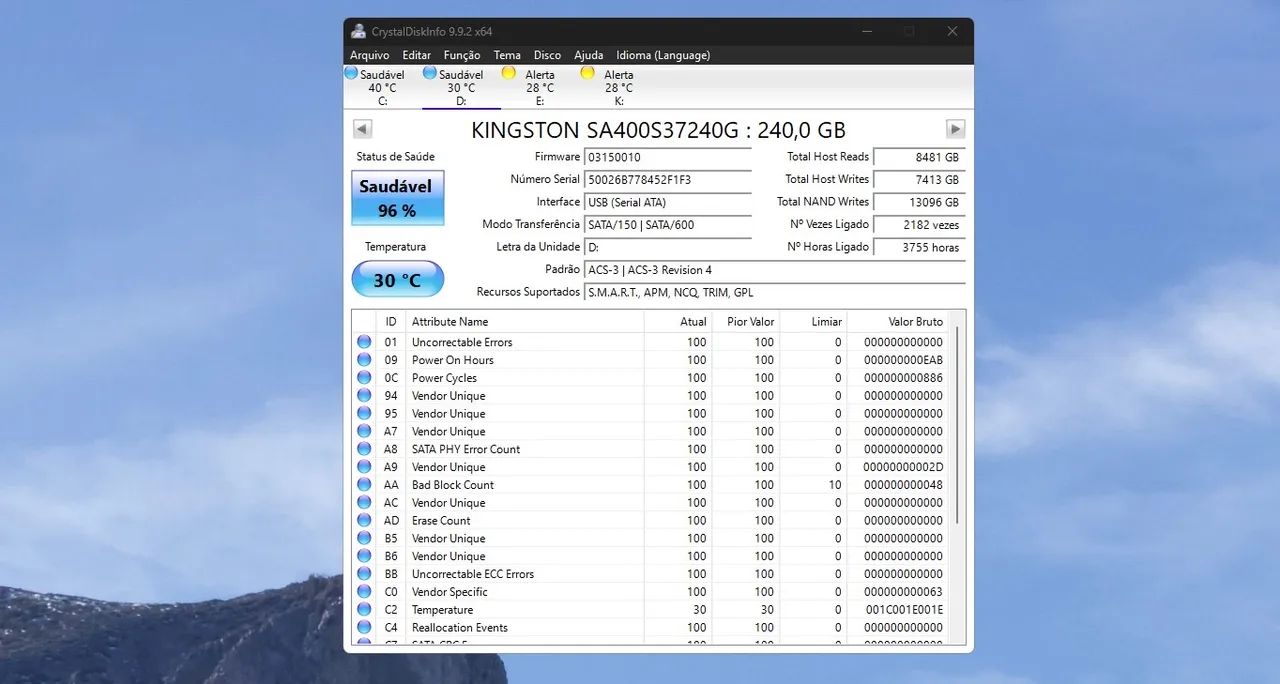Open the Ajuda menu
Screen dimensions: 1280x684
589,55
